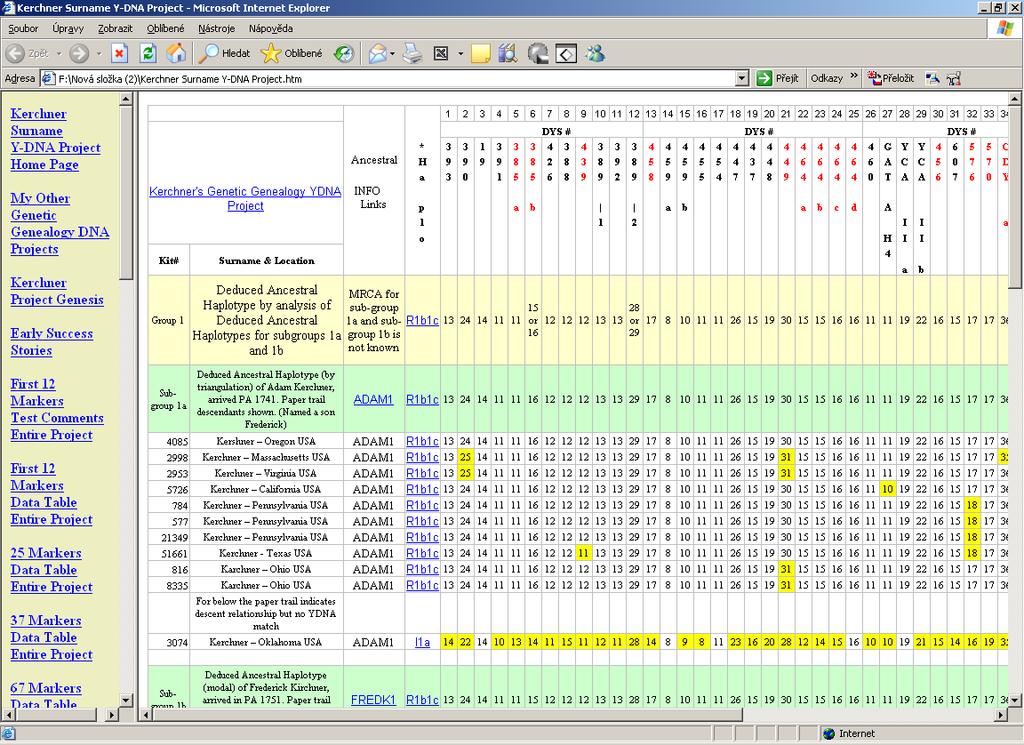The image size is (1024, 745).
Task: Click R1b1c link in kit 4085 row
Action: click(422, 441)
